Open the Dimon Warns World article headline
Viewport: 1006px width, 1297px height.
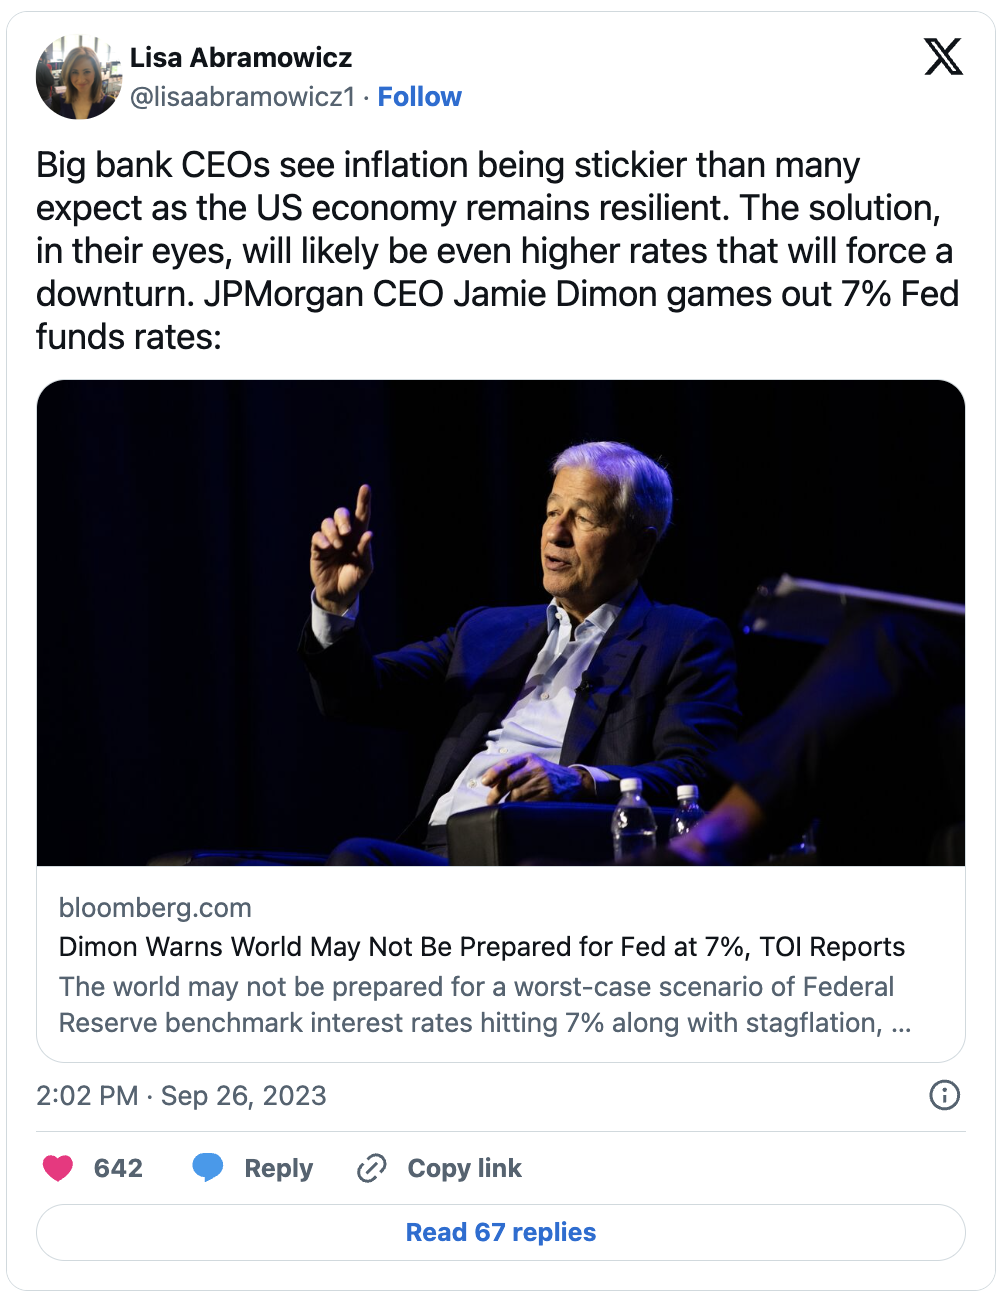click(482, 947)
